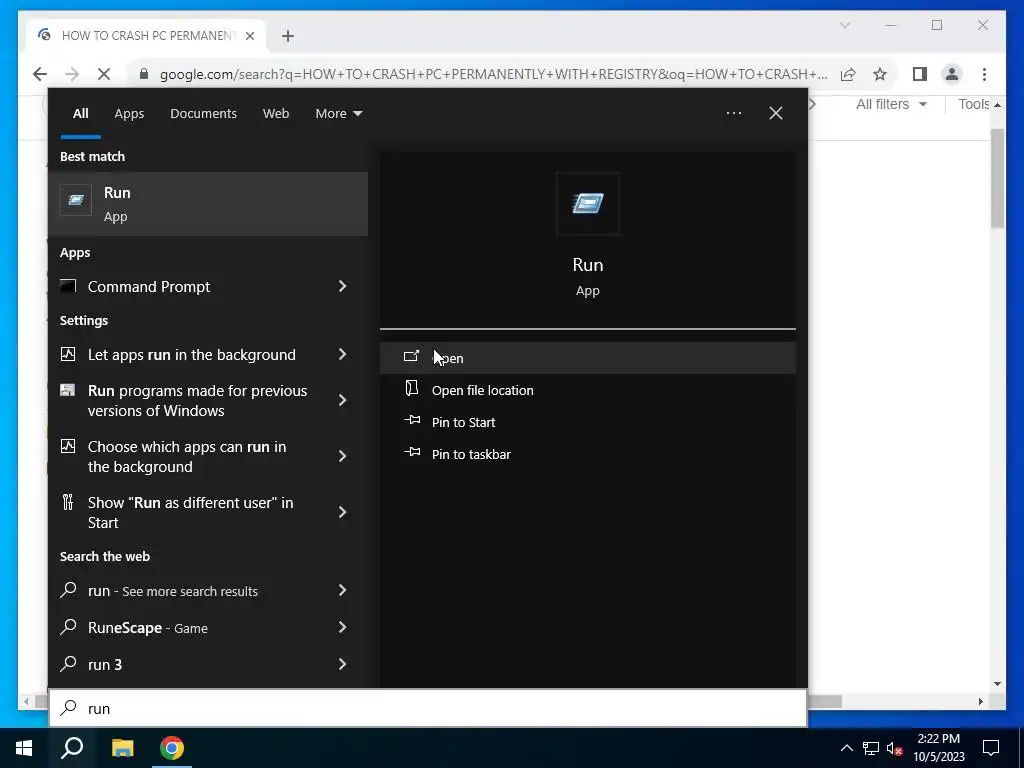Expand run web search results arrow
This screenshot has width=1024, height=768.
(342, 590)
